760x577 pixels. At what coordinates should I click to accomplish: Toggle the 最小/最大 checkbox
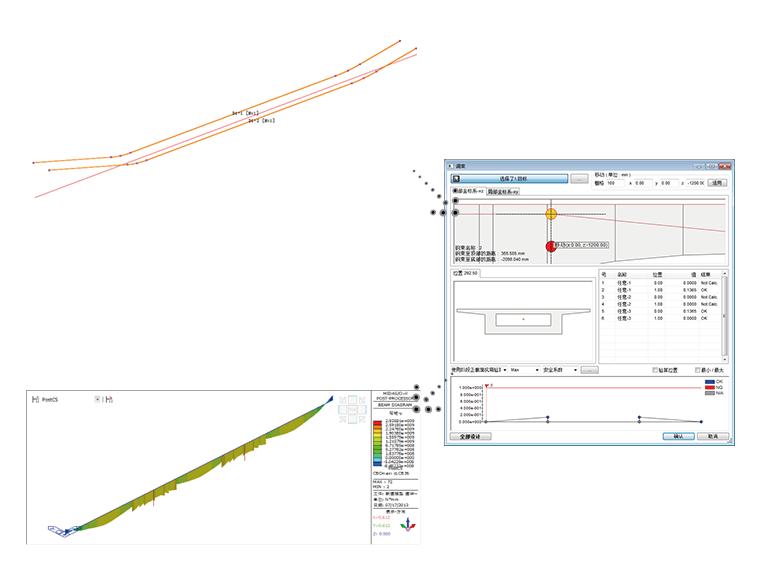(x=697, y=370)
